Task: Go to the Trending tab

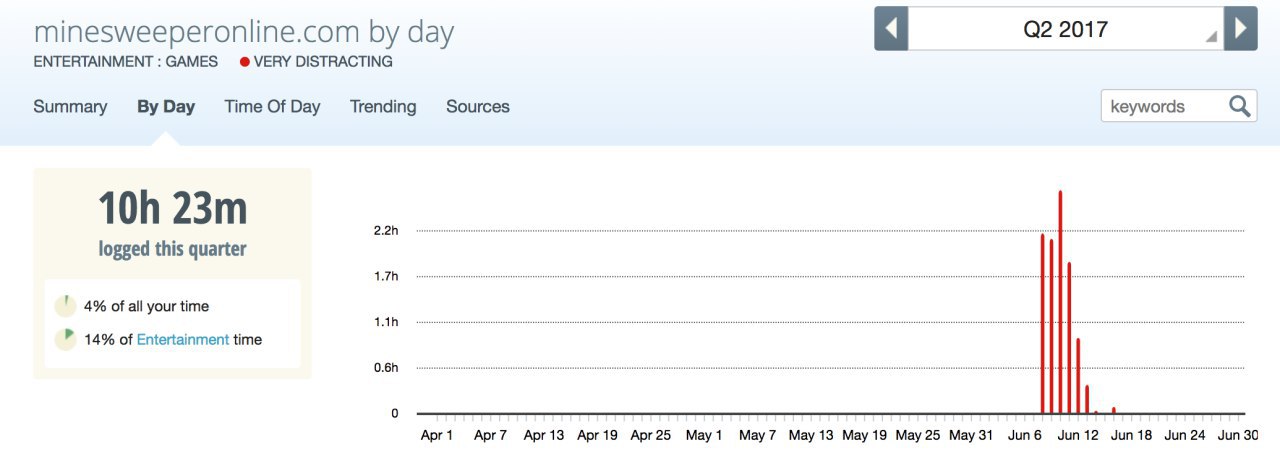Action: (x=383, y=106)
